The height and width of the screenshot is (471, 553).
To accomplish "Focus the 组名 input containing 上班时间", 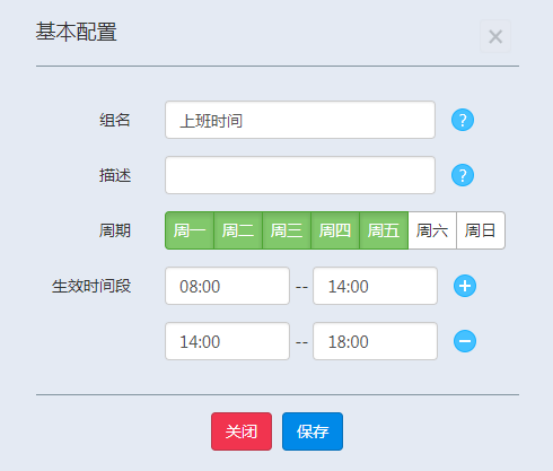I will [x=300, y=120].
